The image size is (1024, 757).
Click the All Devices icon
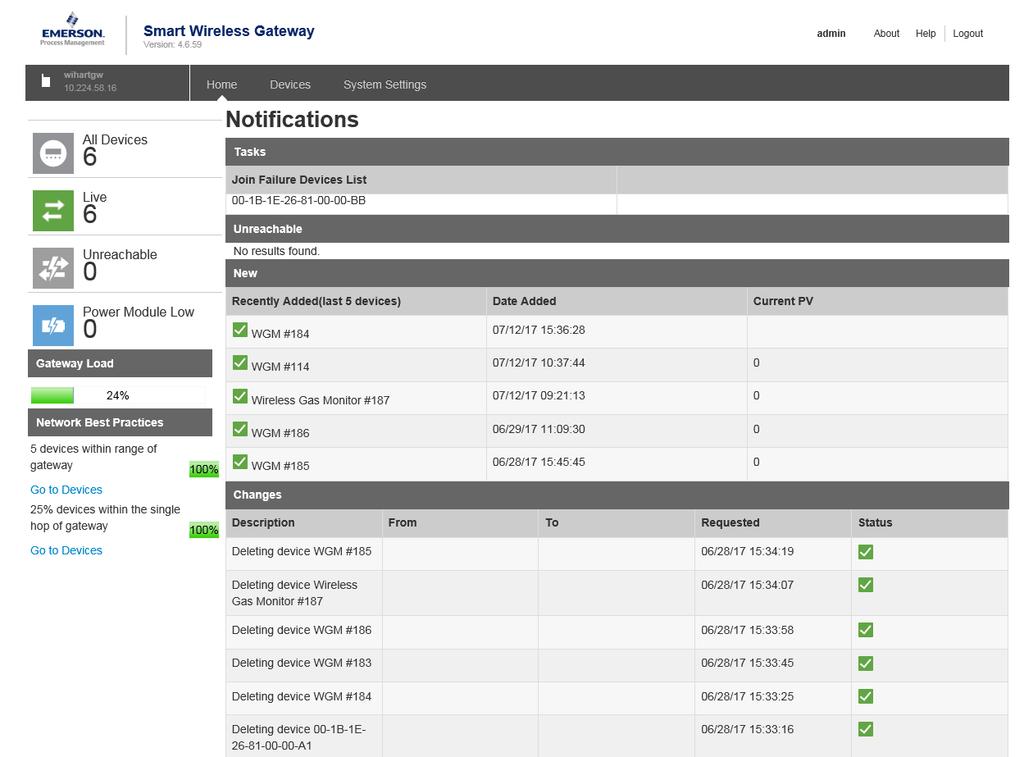53,153
